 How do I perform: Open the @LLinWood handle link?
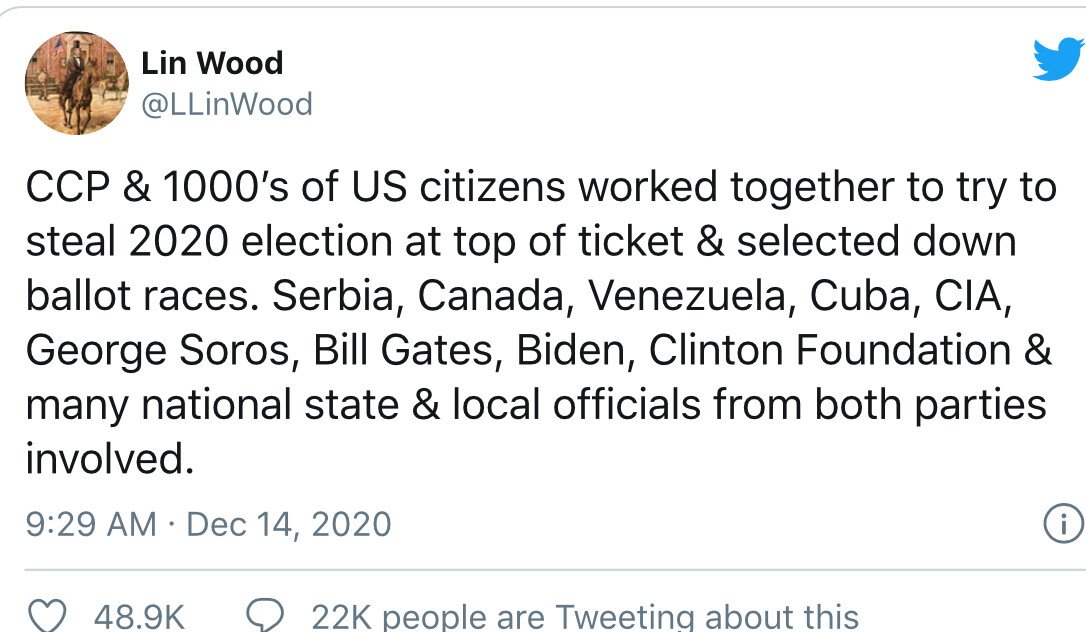tap(227, 104)
